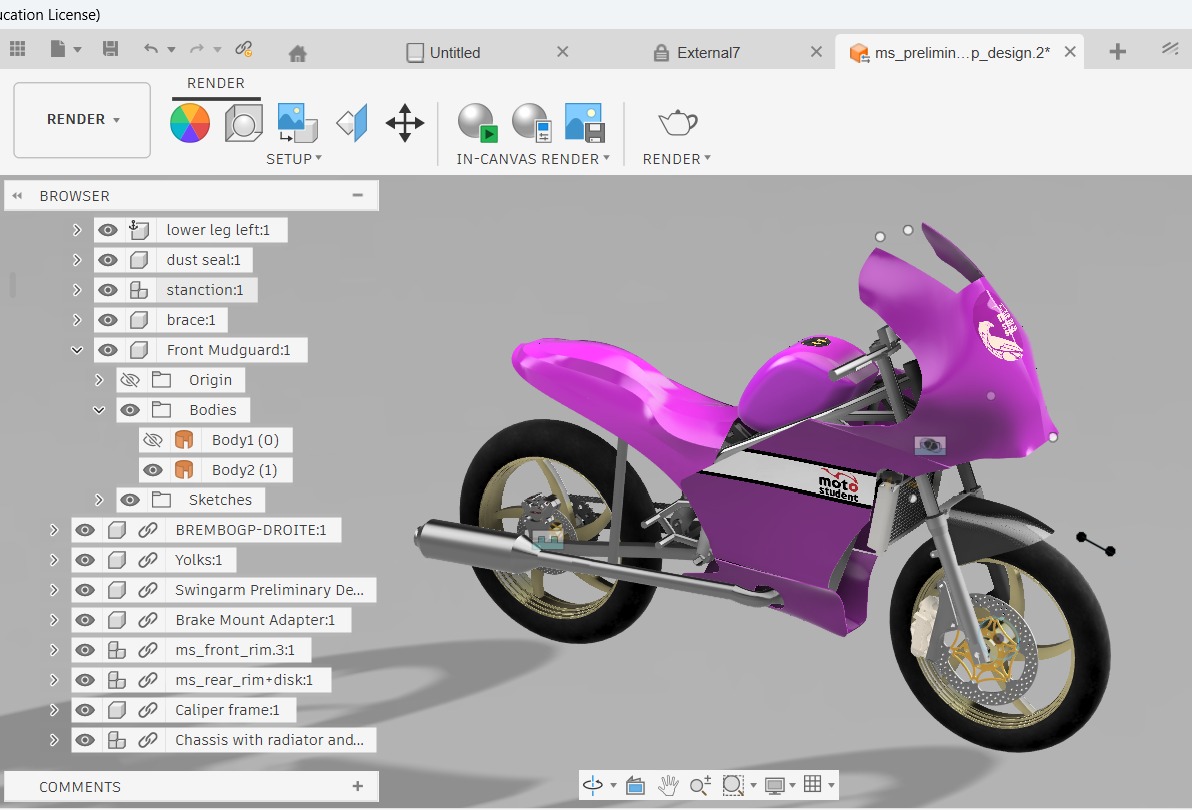Open the Appearance color wheel tool
The width and height of the screenshot is (1192, 810).
[190, 122]
